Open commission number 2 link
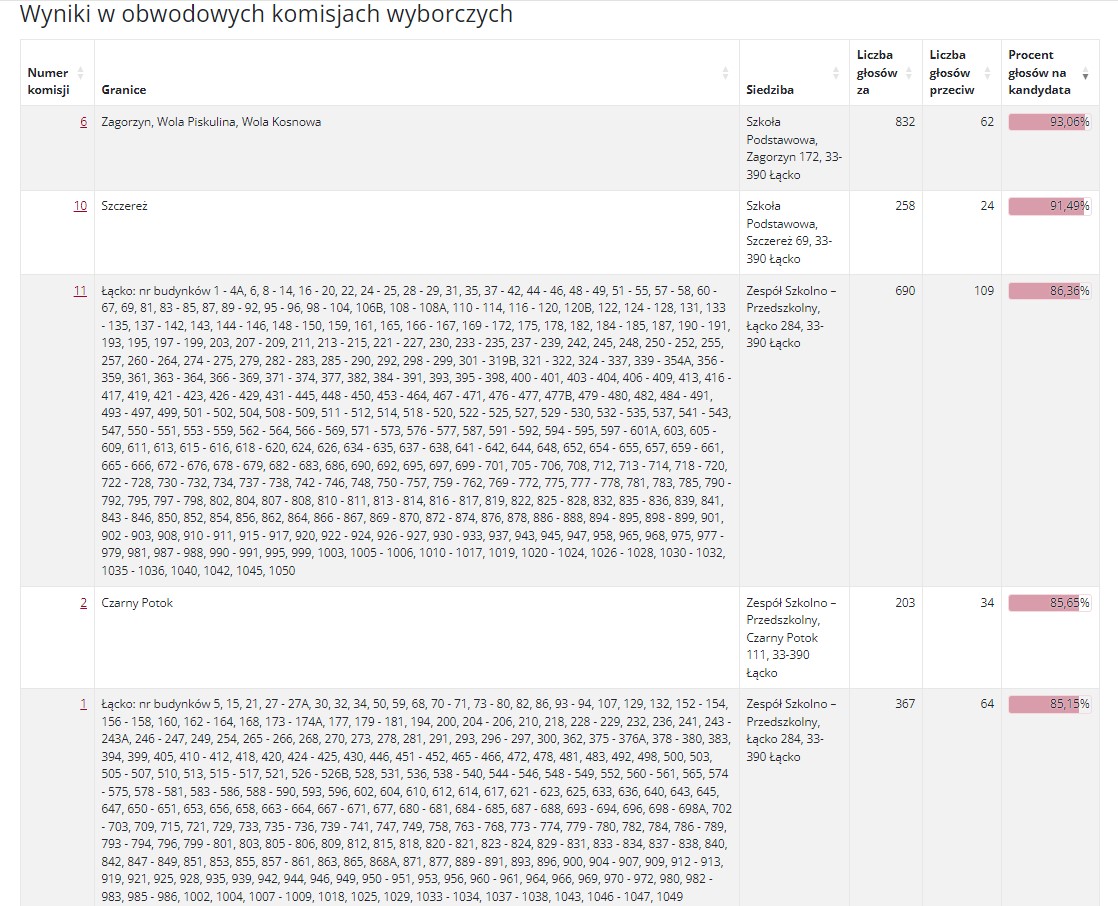The image size is (1118, 906). [x=83, y=603]
